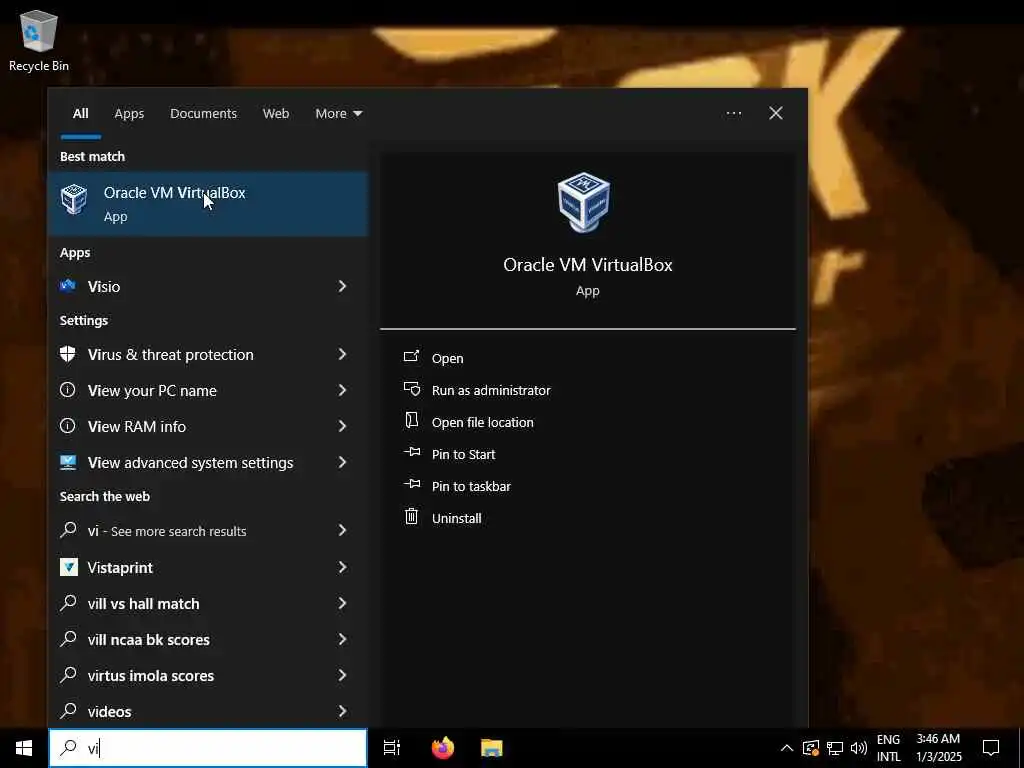
Task: Choose Run as administrator
Action: tap(491, 391)
